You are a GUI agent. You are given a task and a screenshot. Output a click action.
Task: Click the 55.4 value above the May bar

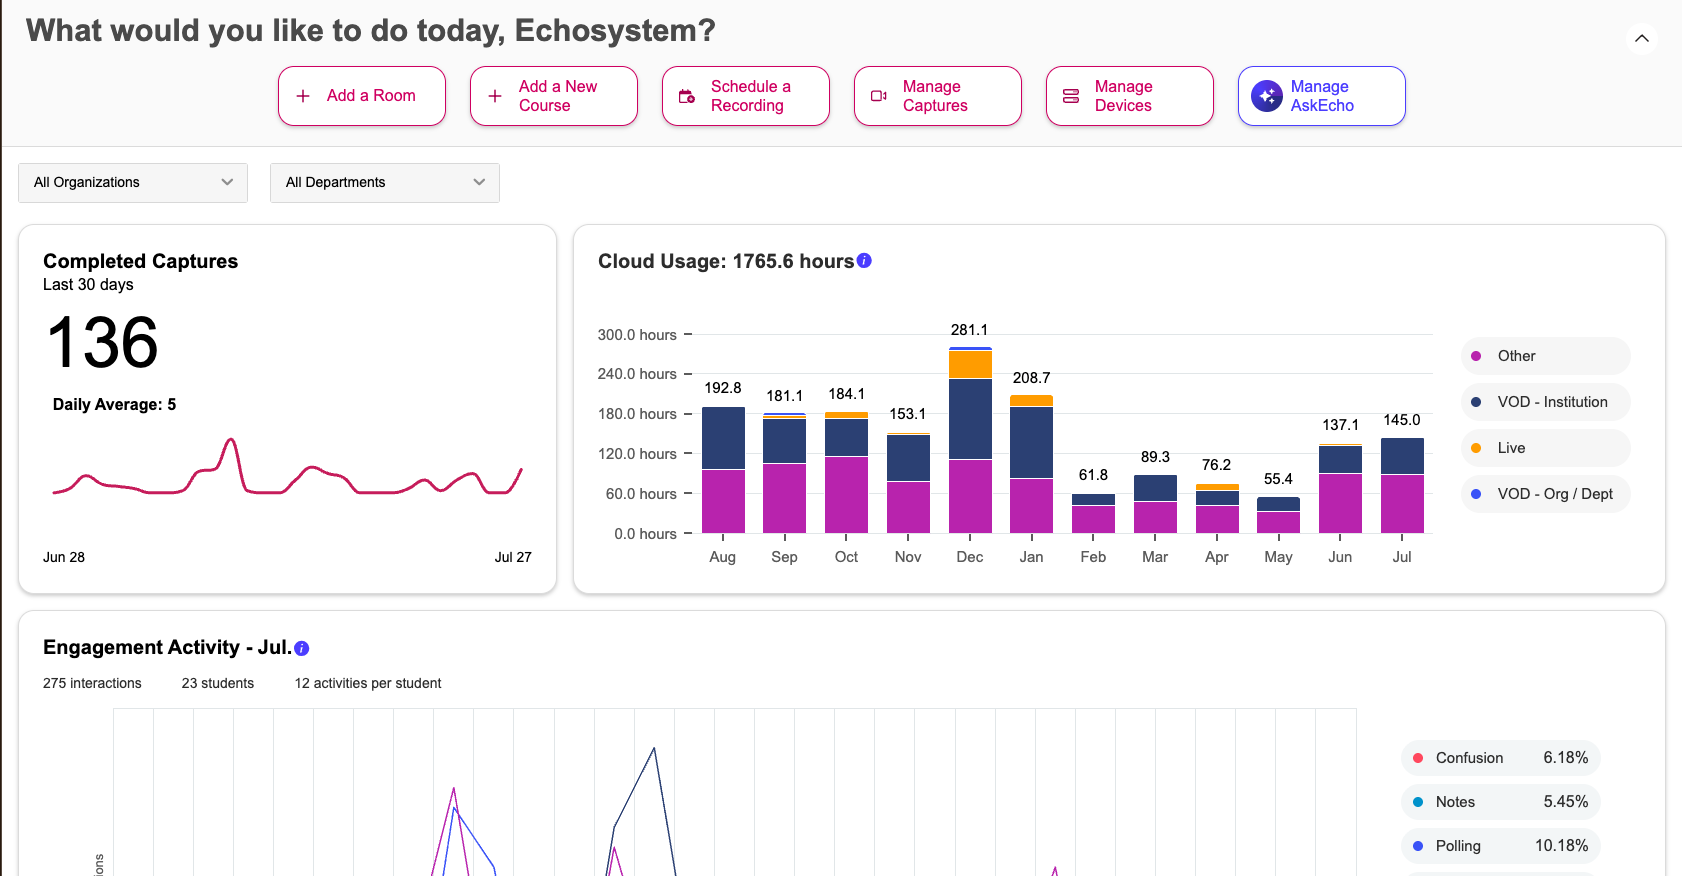1278,479
